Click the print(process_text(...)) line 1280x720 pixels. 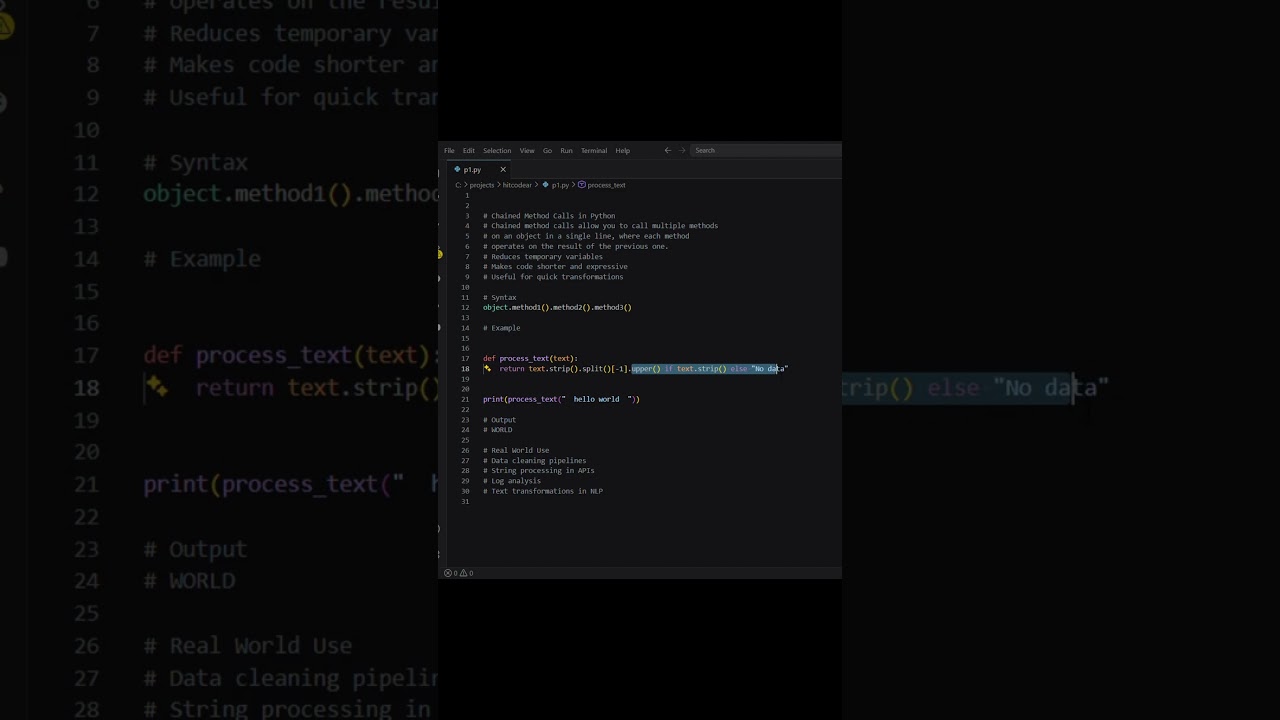click(561, 399)
